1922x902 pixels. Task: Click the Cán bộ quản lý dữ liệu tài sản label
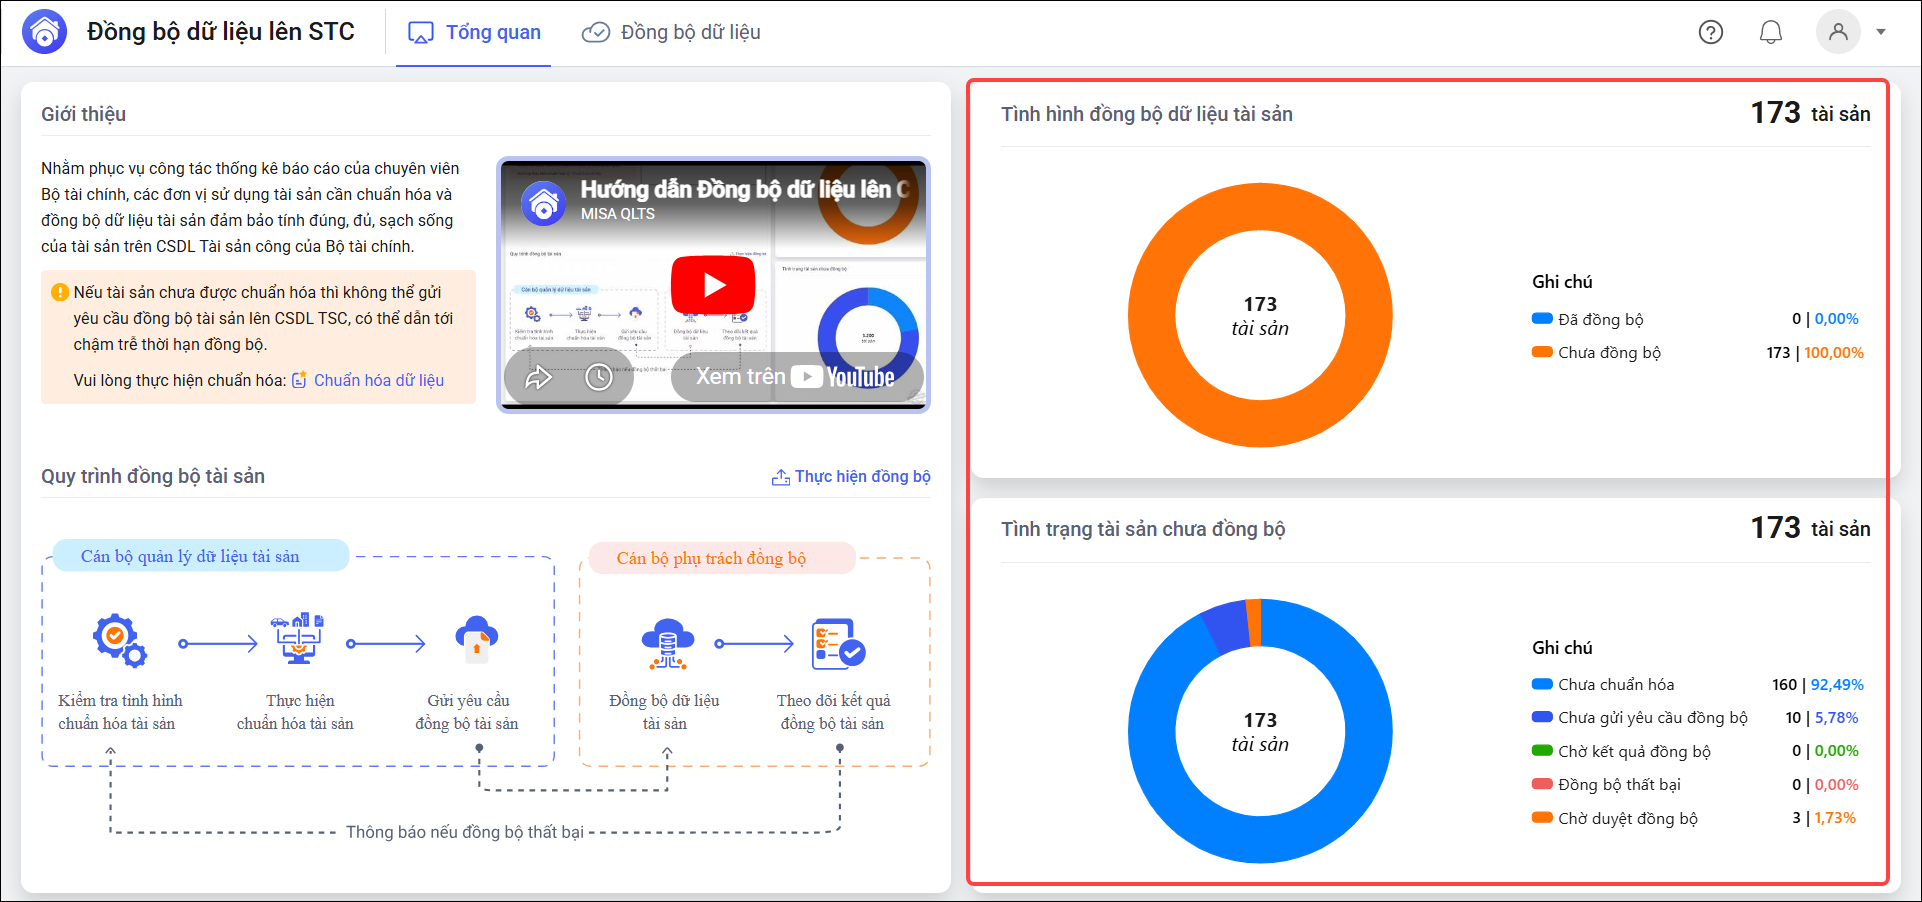point(190,556)
